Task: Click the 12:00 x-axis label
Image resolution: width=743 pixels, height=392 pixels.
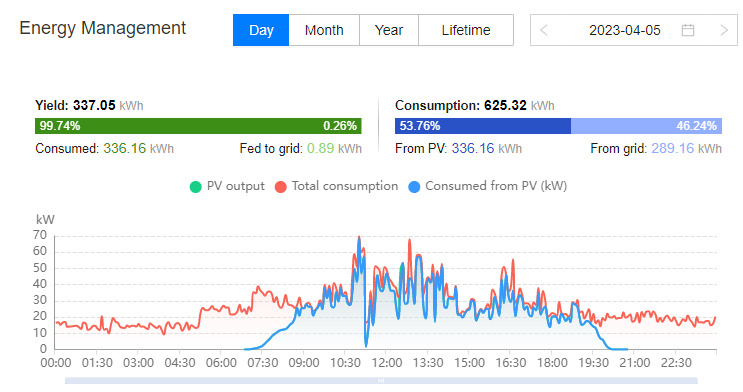Action: pos(387,363)
